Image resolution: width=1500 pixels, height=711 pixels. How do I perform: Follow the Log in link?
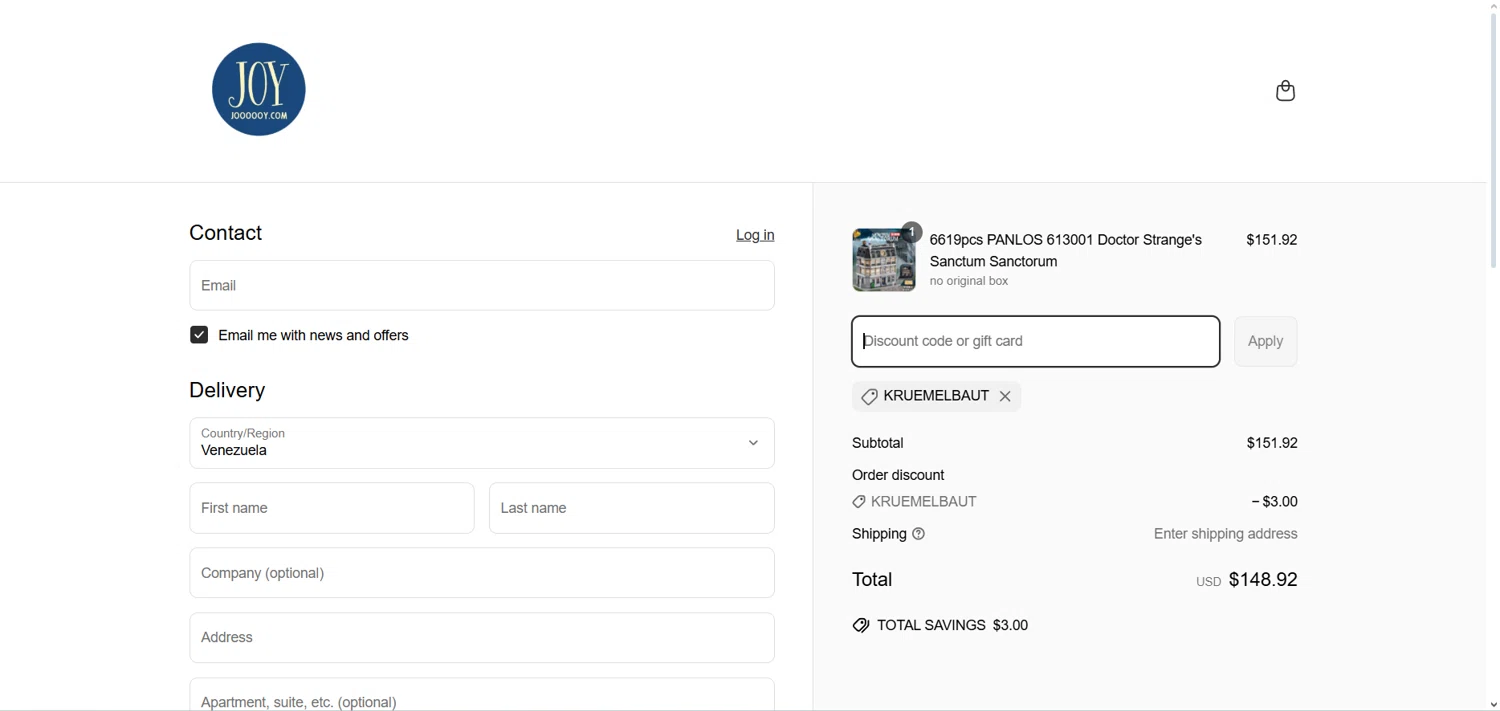click(755, 236)
